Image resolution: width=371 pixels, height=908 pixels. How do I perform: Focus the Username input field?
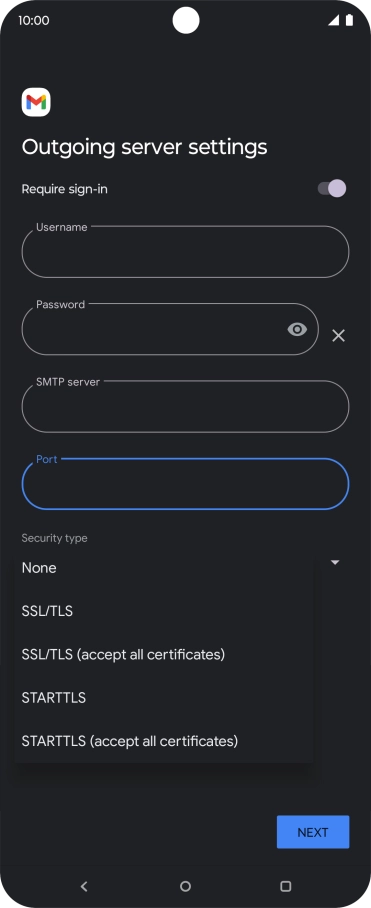[x=185, y=252]
